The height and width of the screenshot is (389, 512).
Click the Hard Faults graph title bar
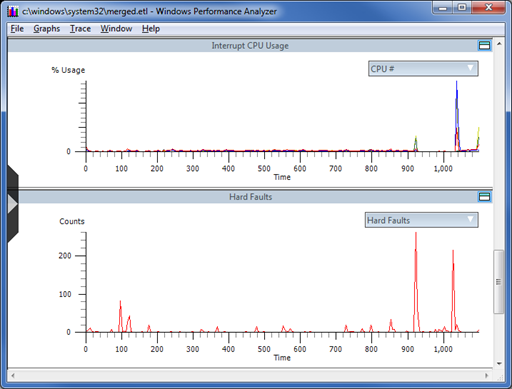(250, 197)
